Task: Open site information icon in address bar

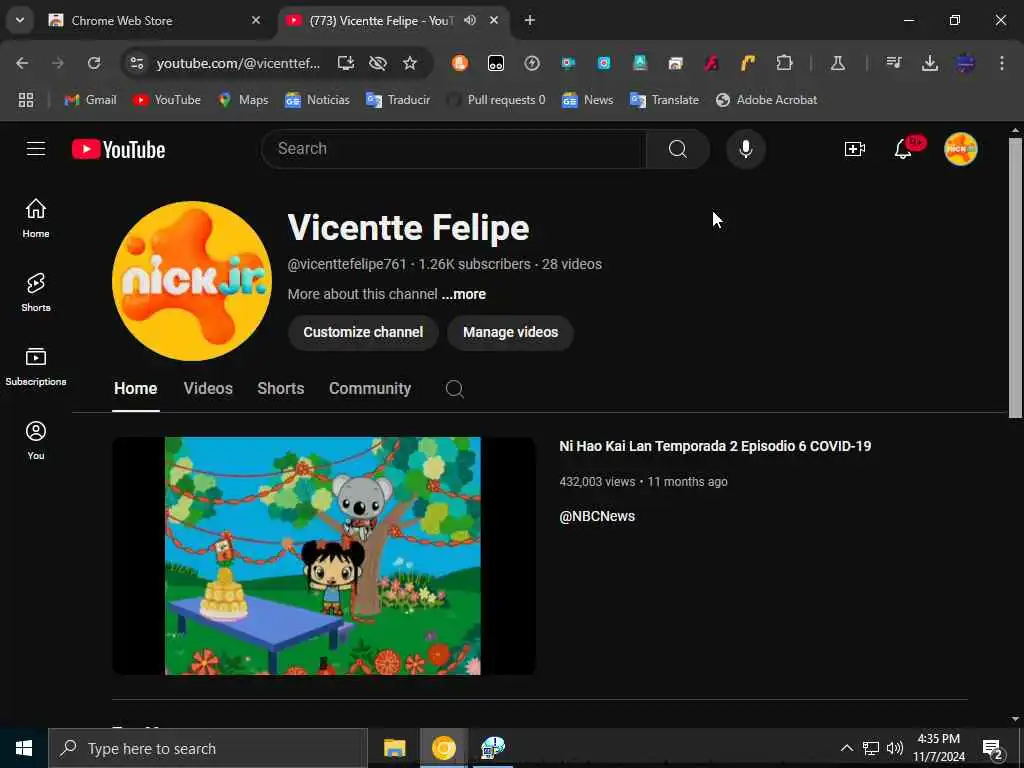Action: (x=136, y=63)
